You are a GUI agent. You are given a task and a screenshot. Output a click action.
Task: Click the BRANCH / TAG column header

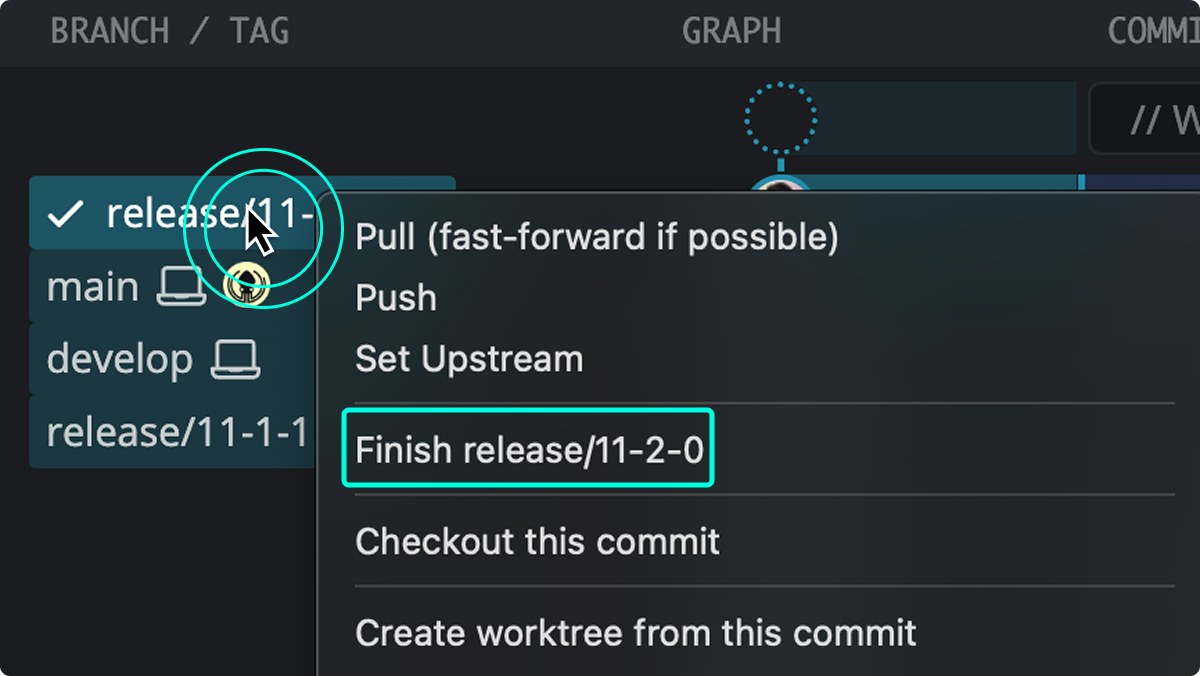[x=168, y=30]
